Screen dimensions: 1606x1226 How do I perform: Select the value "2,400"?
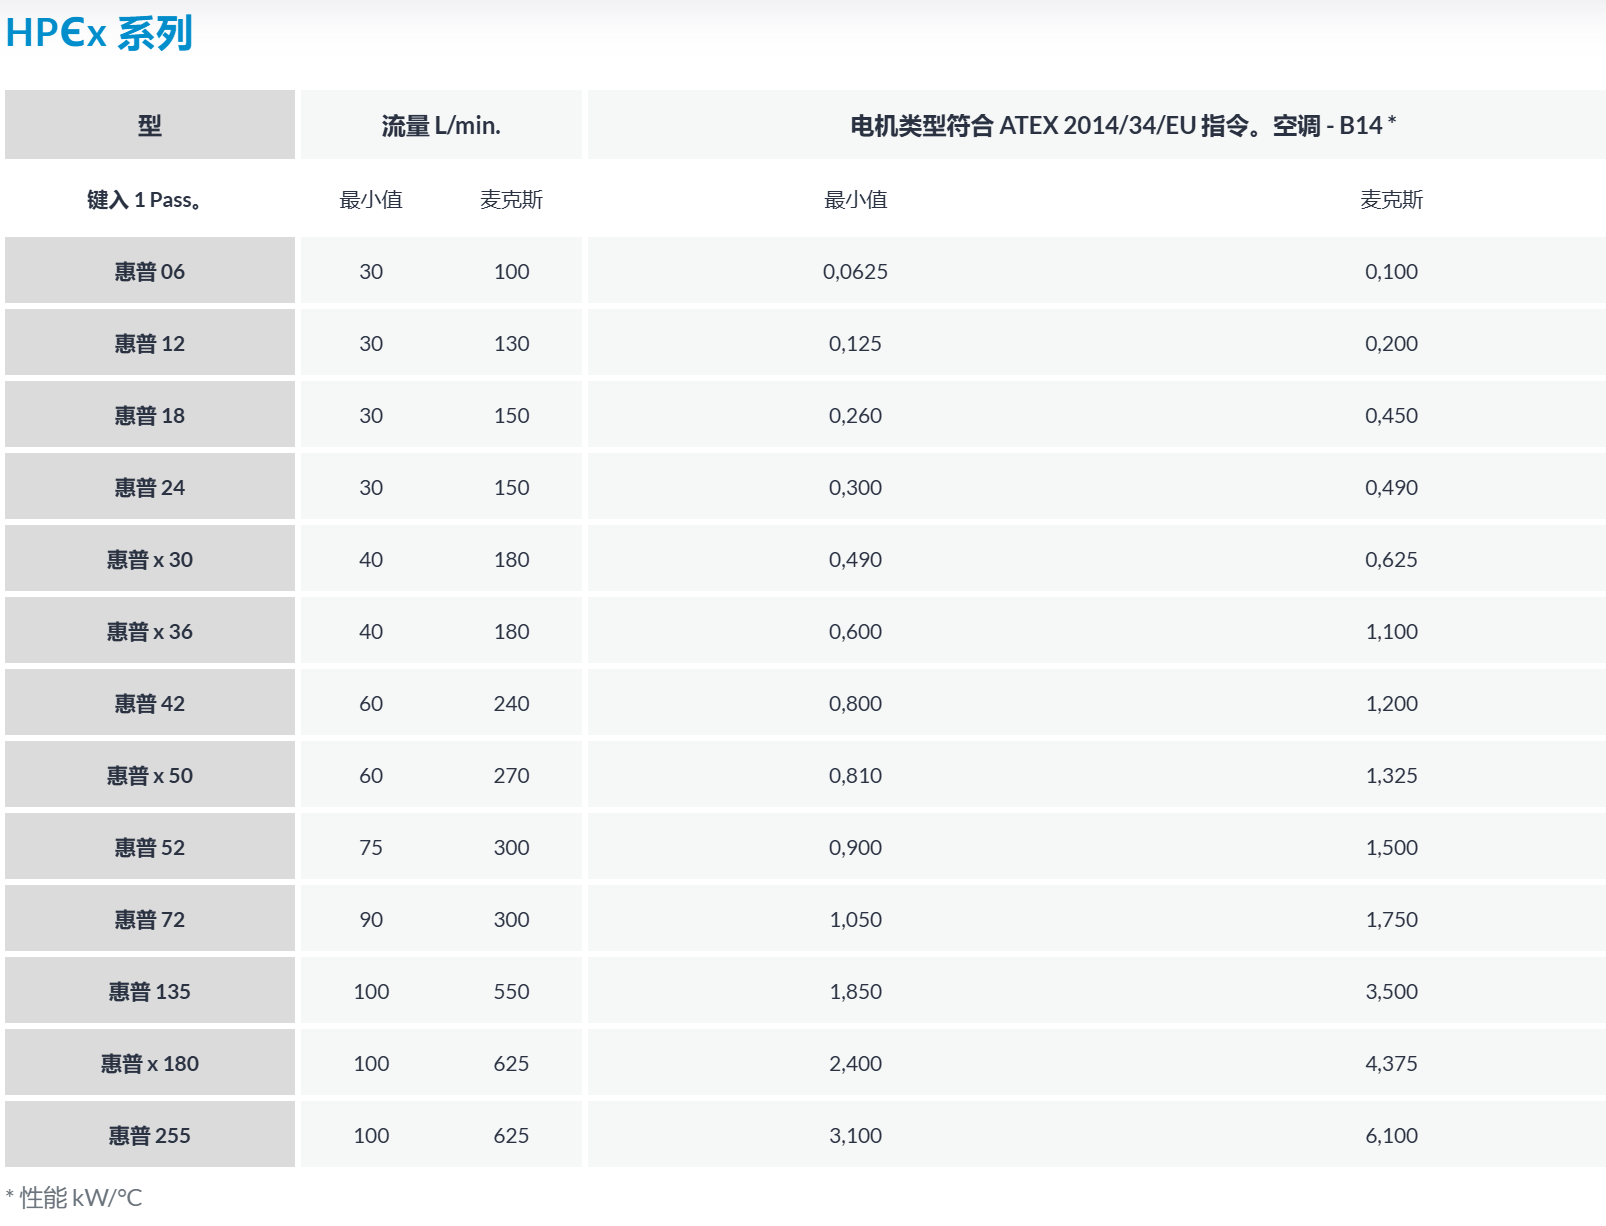pyautogui.click(x=856, y=1064)
